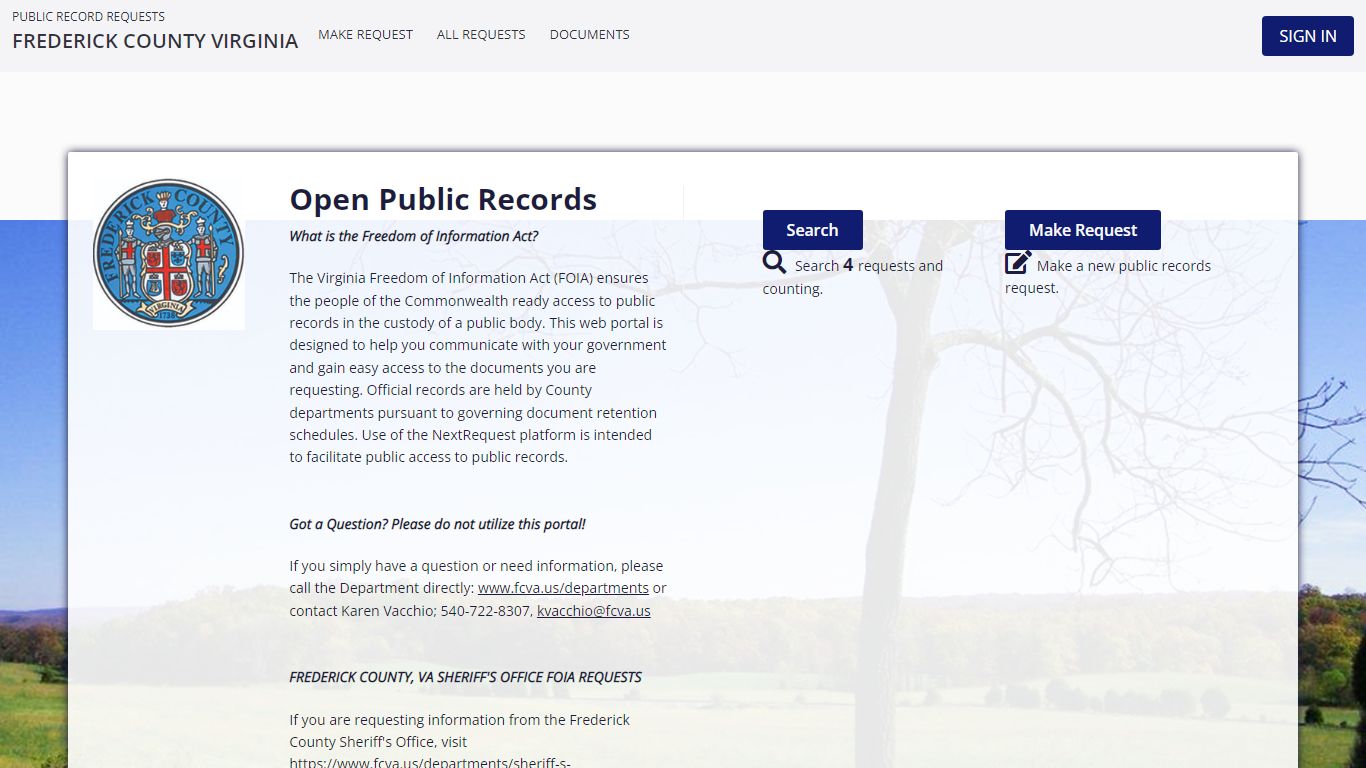The image size is (1366, 768).
Task: Go to Frederick County Virginia home title
Action: tap(155, 41)
